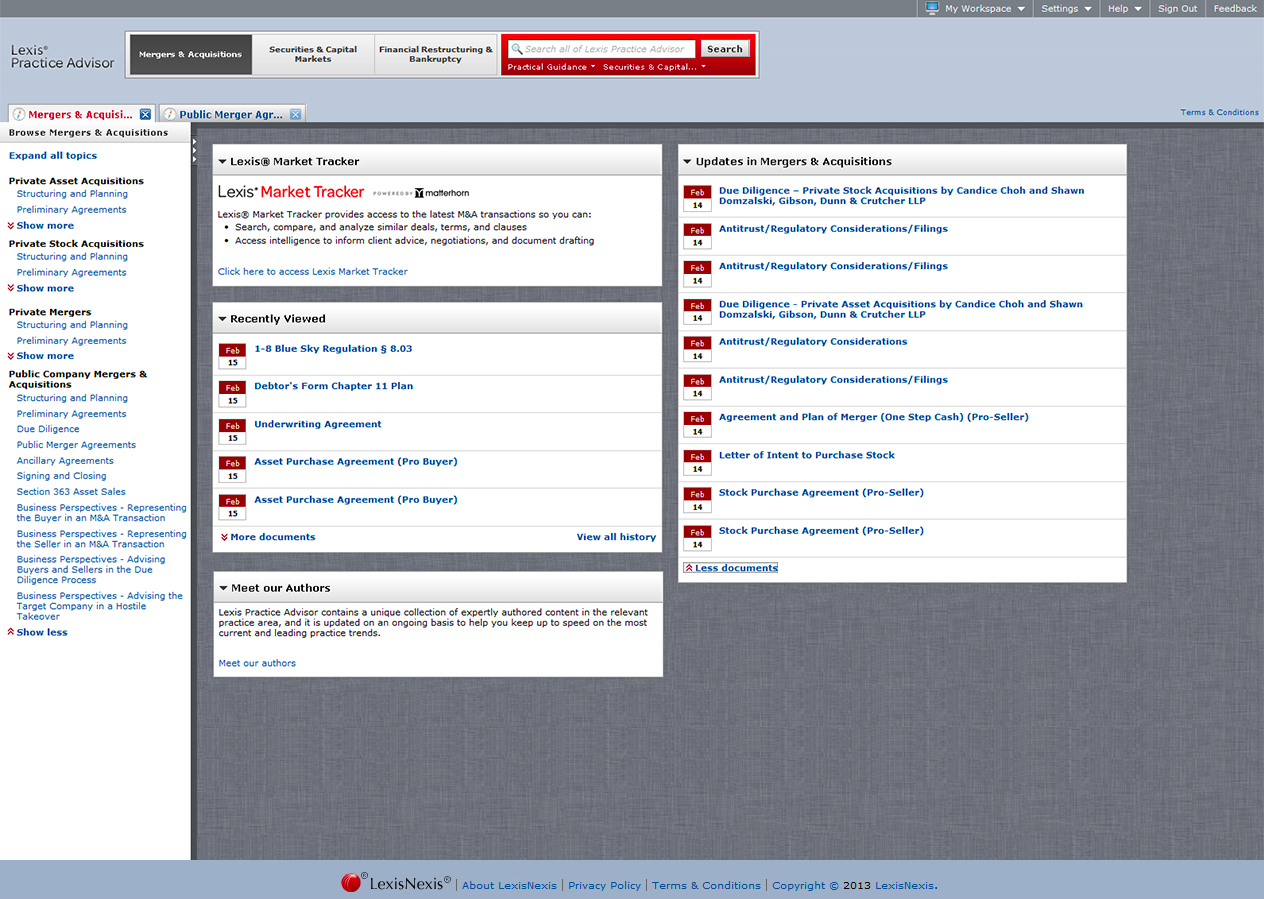Image resolution: width=1264 pixels, height=899 pixels.
Task: Click the Lexis Practice Advisor logo
Action: tap(63, 57)
